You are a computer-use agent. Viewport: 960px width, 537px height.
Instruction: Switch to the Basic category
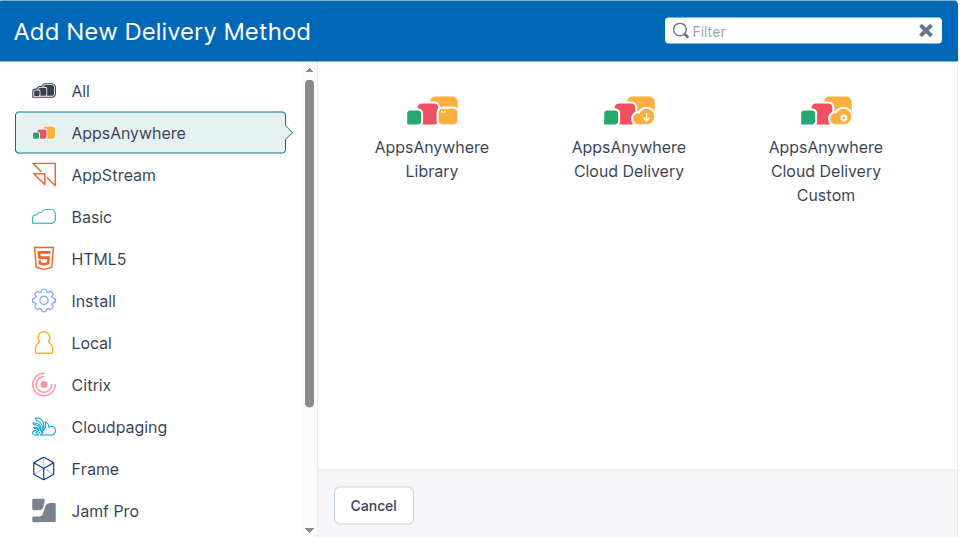[x=91, y=217]
